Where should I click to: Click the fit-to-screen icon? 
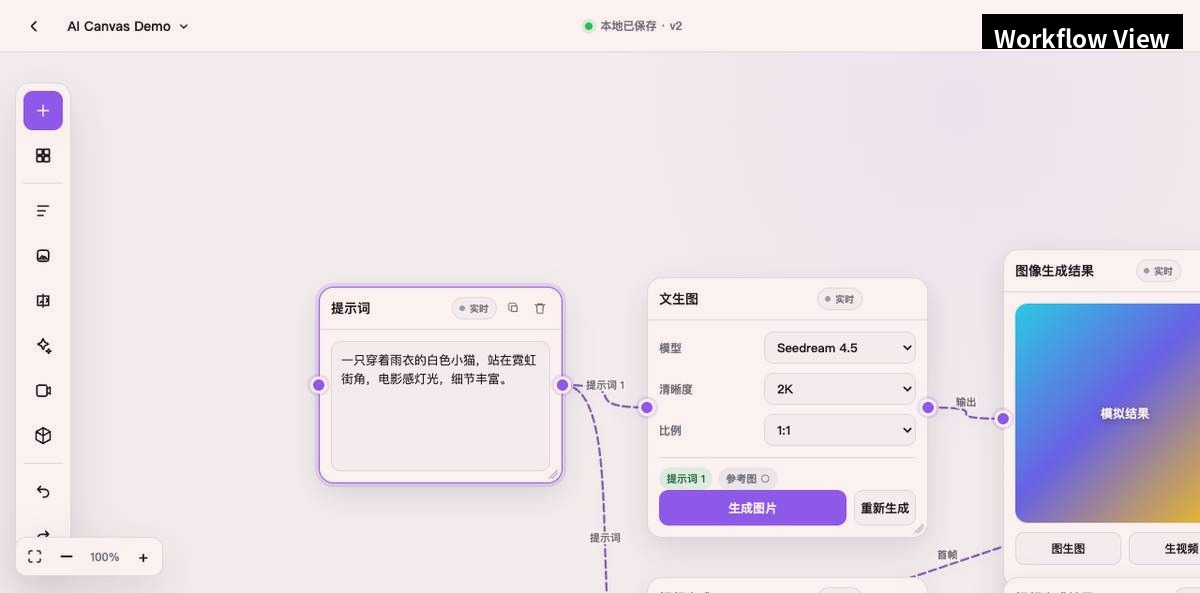pos(35,557)
